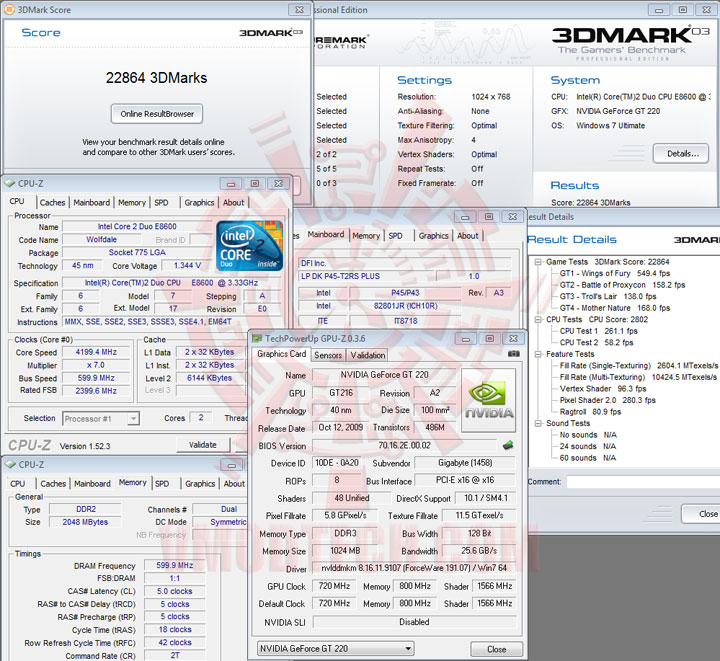Viewport: 720px width, 661px height.
Task: Open the CPU tab in Memory CPU-Z window
Action: [x=17, y=484]
